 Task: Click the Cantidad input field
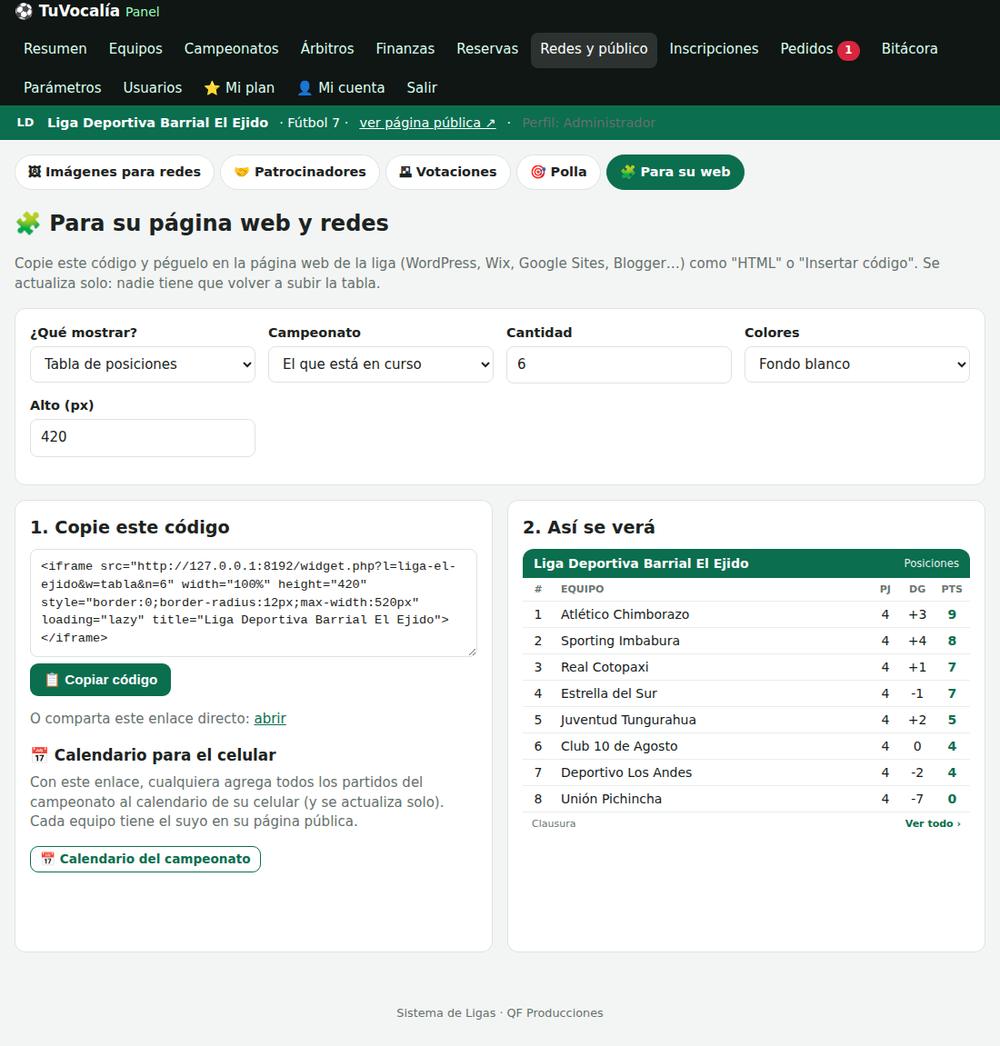tap(619, 364)
